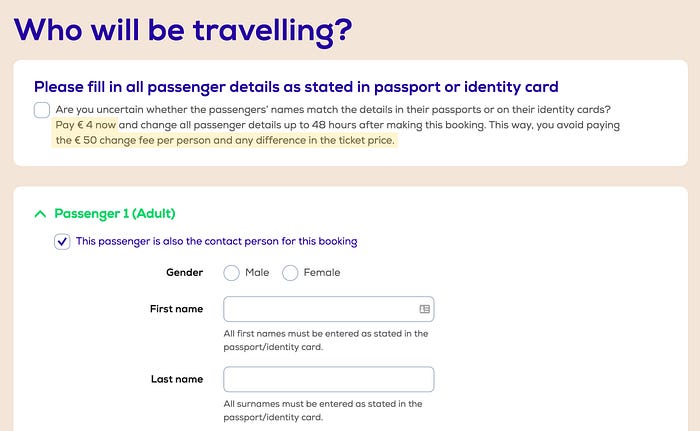Focus the Last name input field
This screenshot has height=431, width=700.
(x=328, y=379)
